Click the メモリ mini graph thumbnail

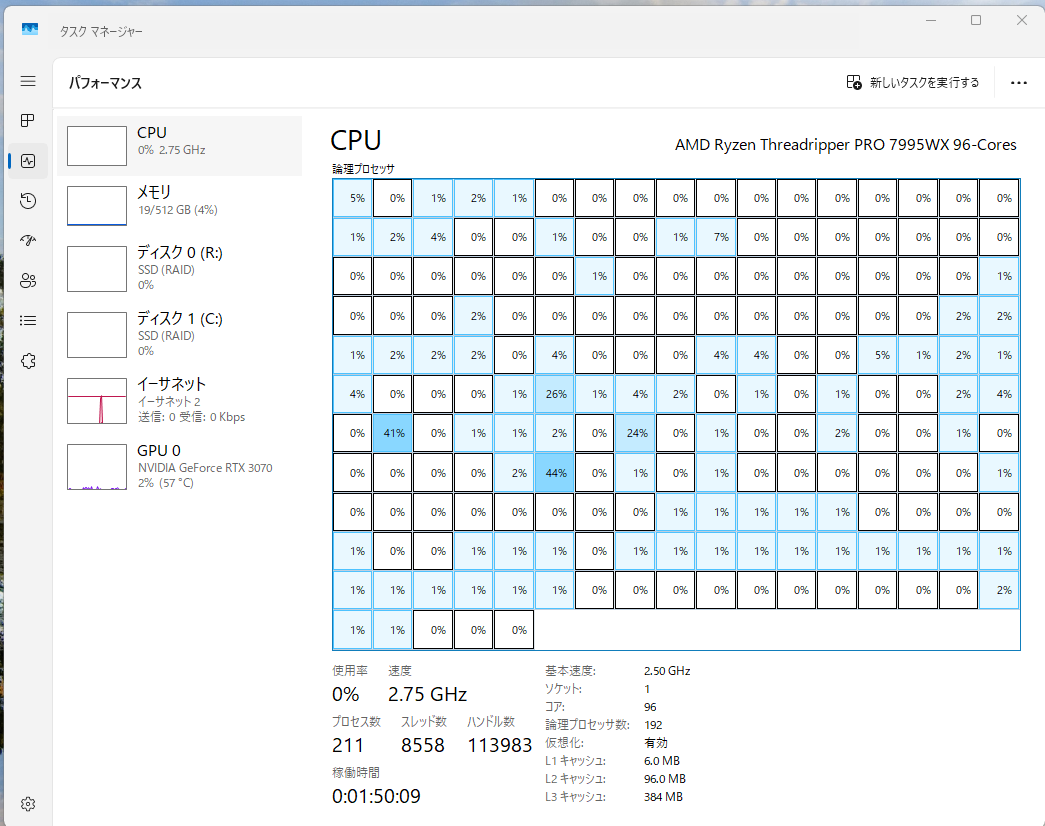(x=97, y=205)
